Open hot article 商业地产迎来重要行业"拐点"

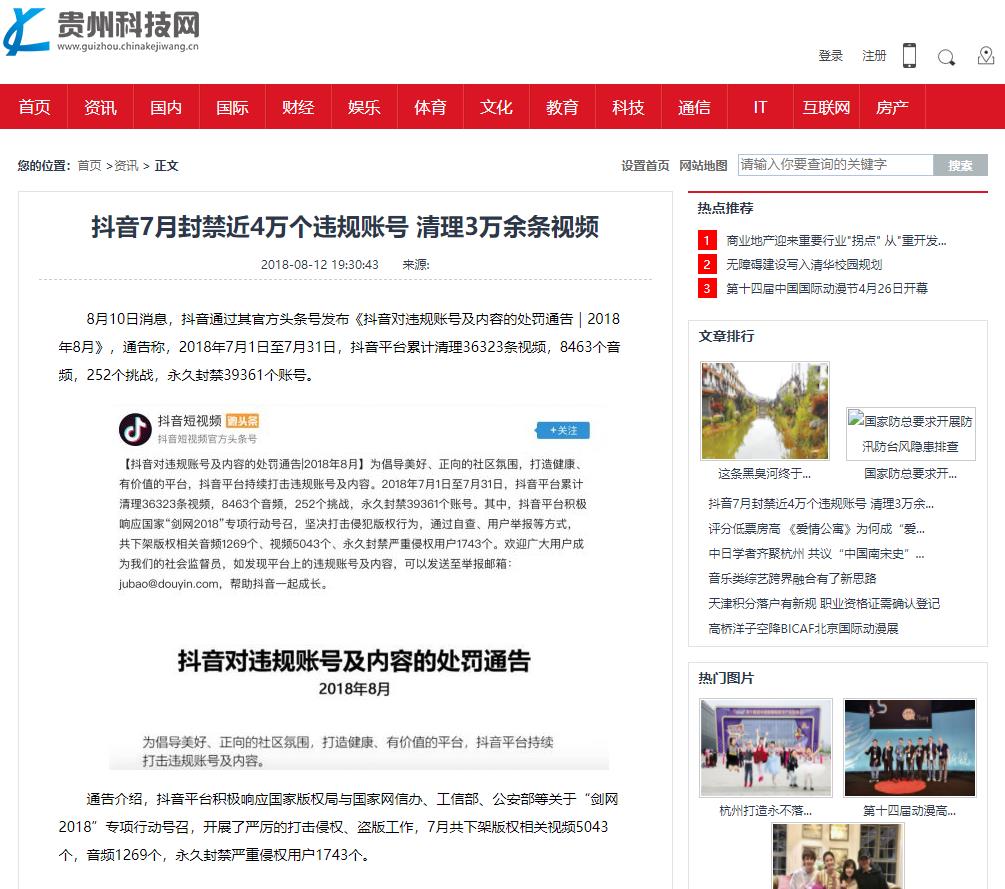pyautogui.click(x=836, y=241)
